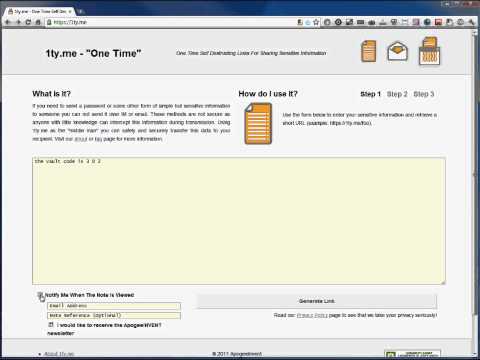This screenshot has width=480, height=360.
Task: Bookmark this page with the star icon
Action: click(x=316, y=22)
